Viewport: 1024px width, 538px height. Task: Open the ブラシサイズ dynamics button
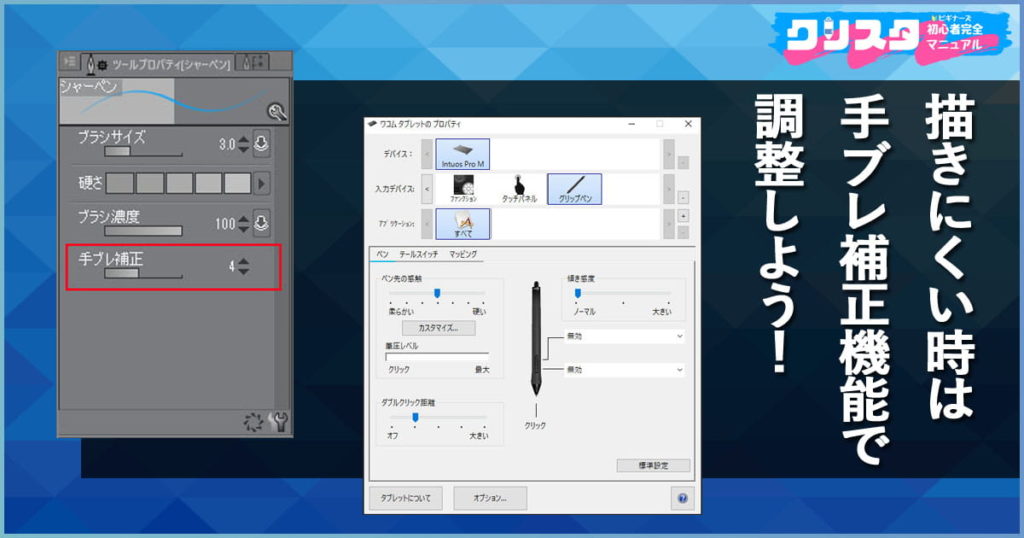click(261, 144)
